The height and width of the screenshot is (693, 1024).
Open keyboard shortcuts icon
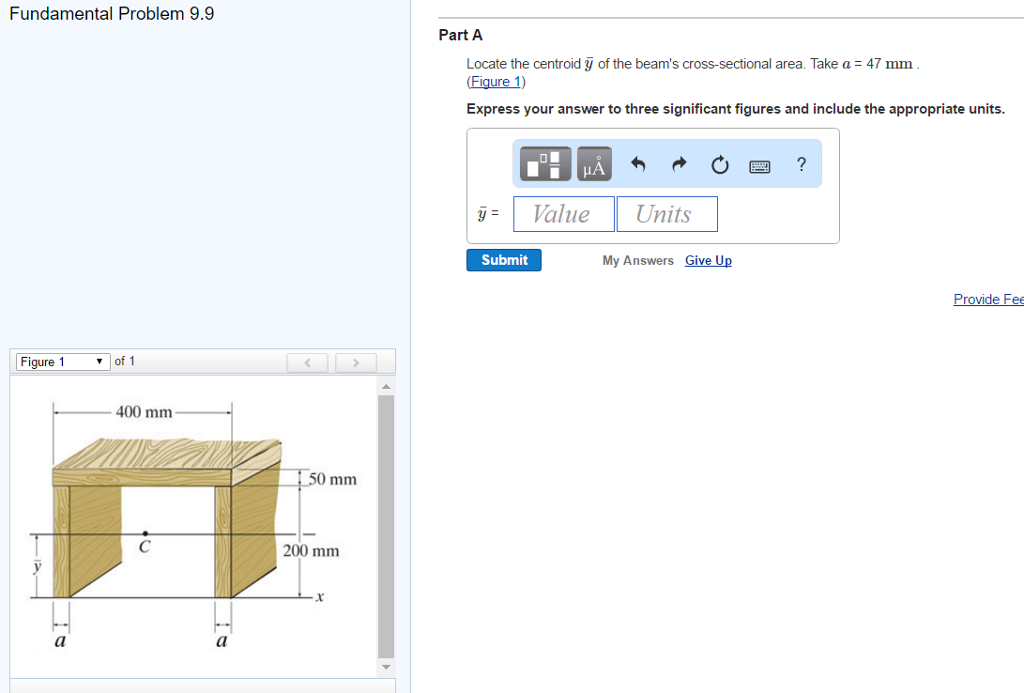click(760, 167)
